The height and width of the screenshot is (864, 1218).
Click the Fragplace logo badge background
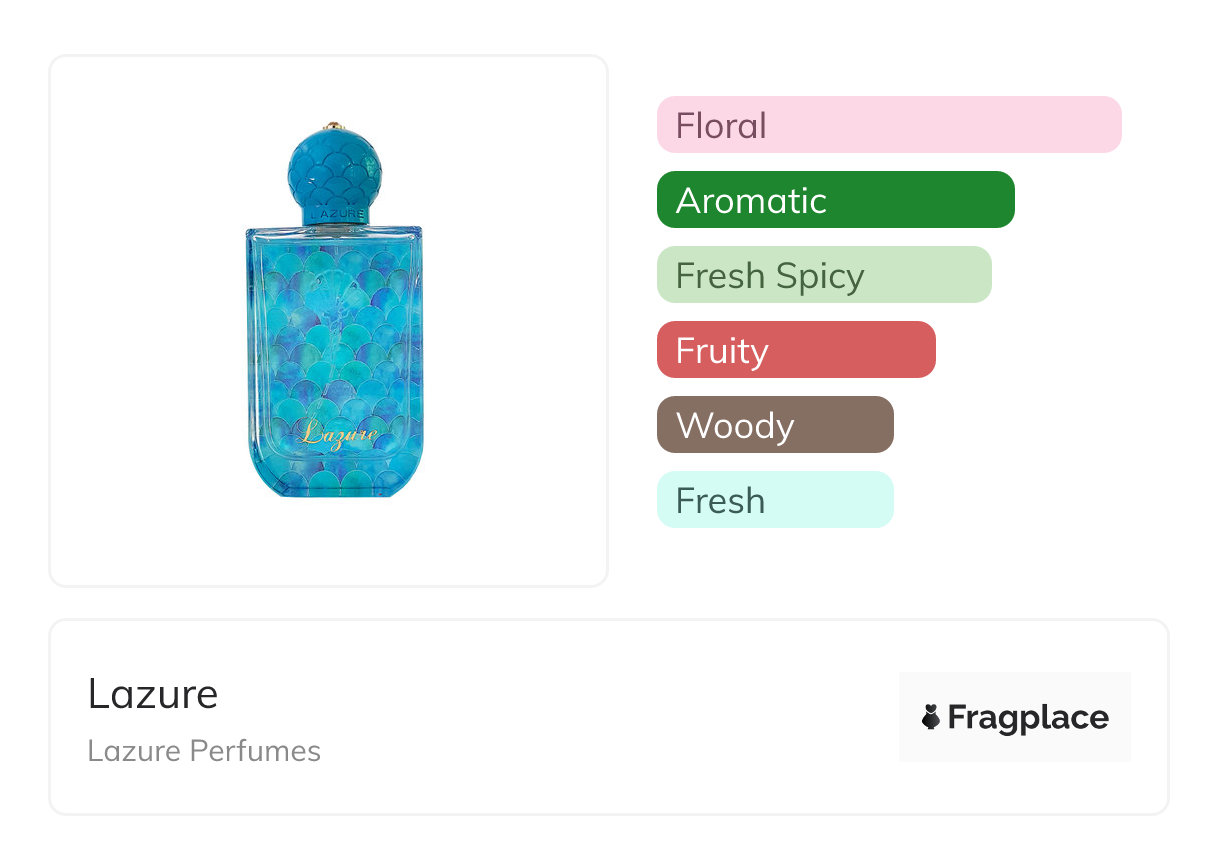[1015, 690]
